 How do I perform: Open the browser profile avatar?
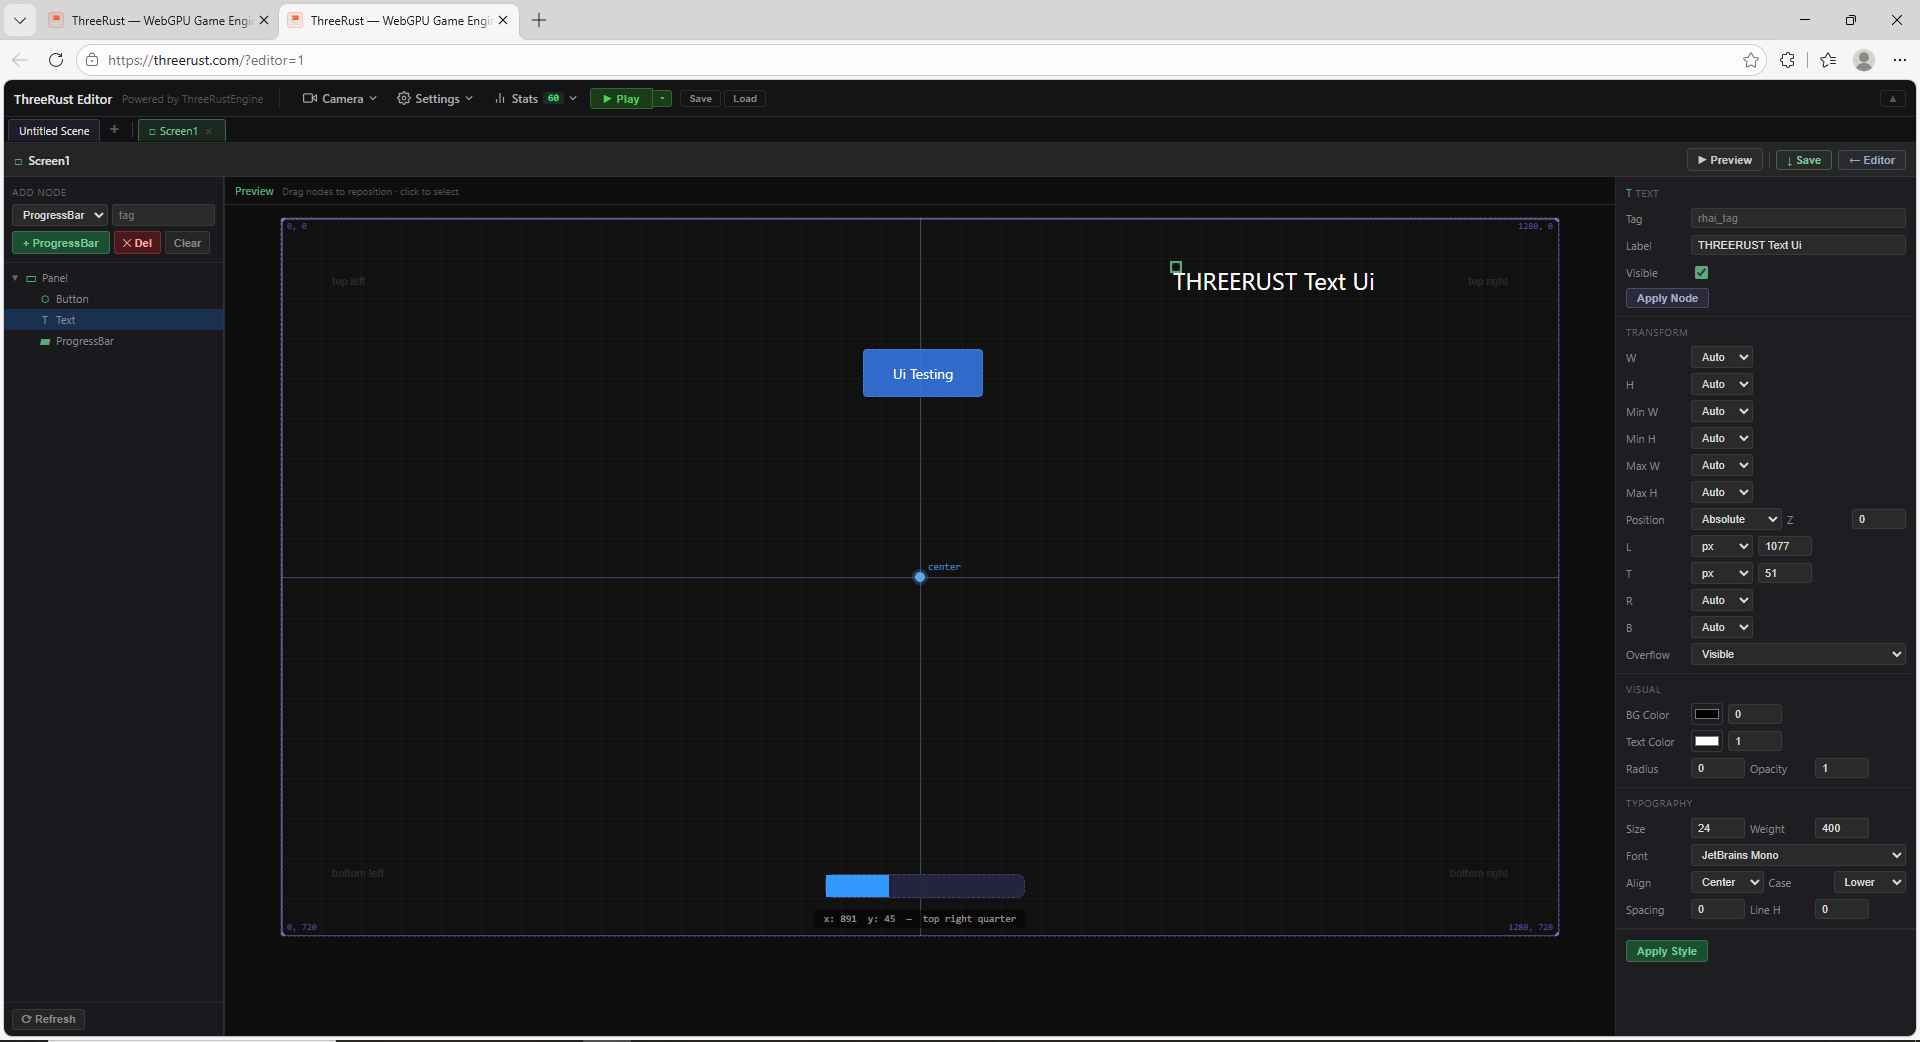click(1864, 60)
